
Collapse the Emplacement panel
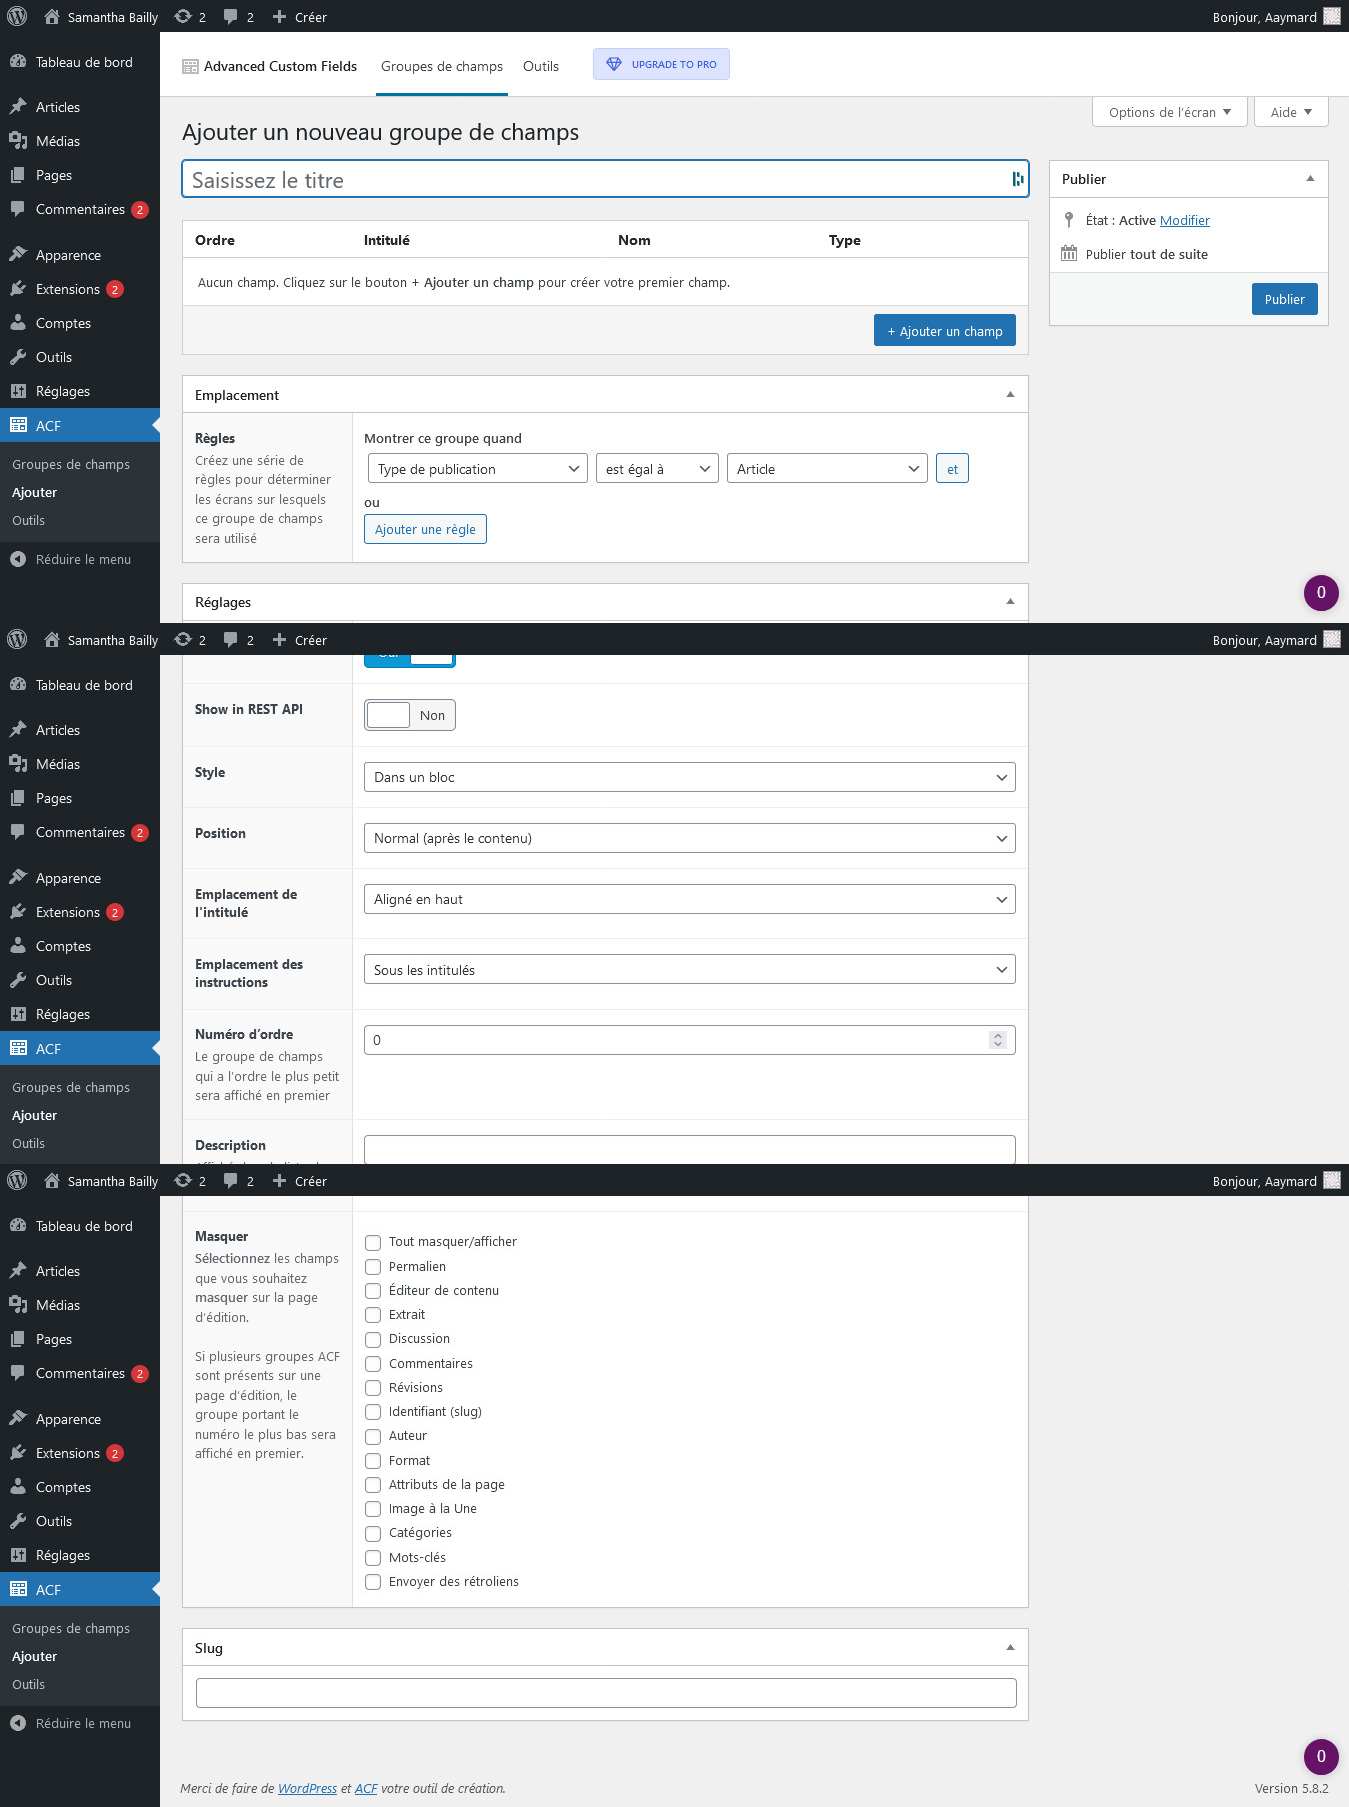tap(1010, 395)
